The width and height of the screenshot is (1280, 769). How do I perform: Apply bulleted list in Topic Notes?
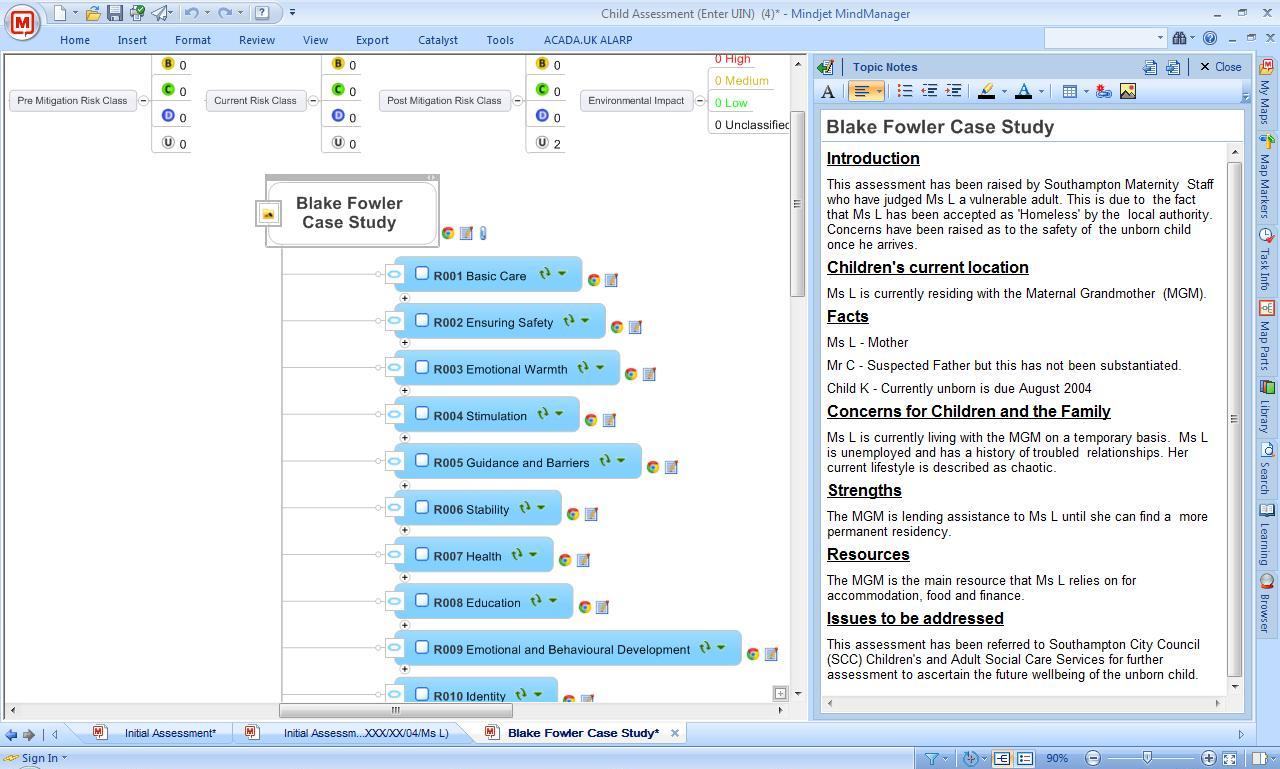click(x=904, y=91)
